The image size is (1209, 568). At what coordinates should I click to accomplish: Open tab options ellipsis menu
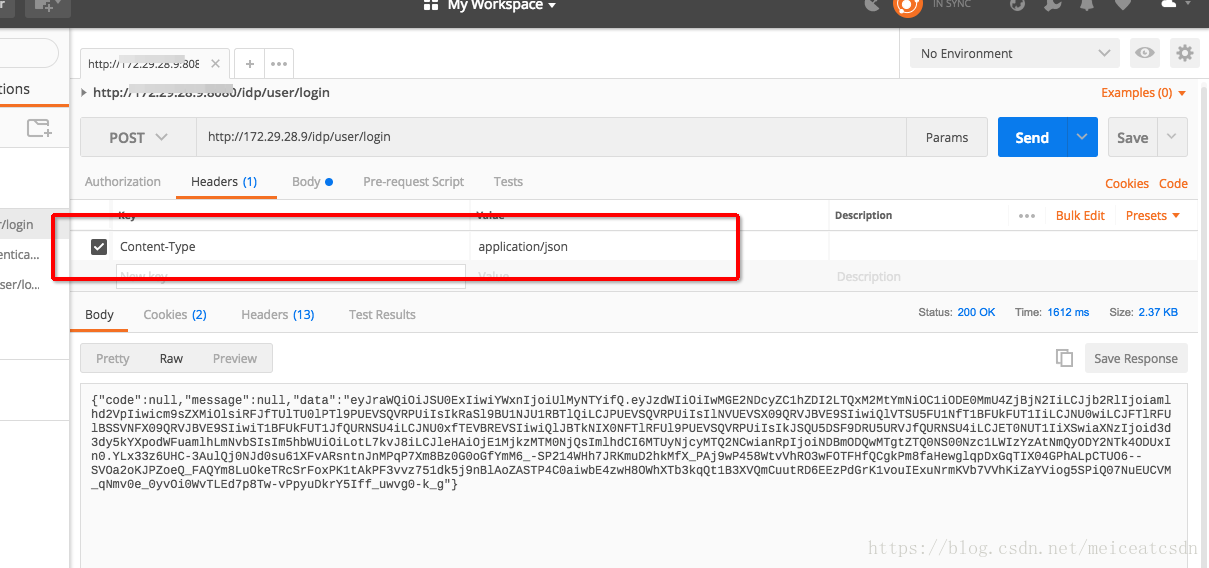click(x=279, y=63)
